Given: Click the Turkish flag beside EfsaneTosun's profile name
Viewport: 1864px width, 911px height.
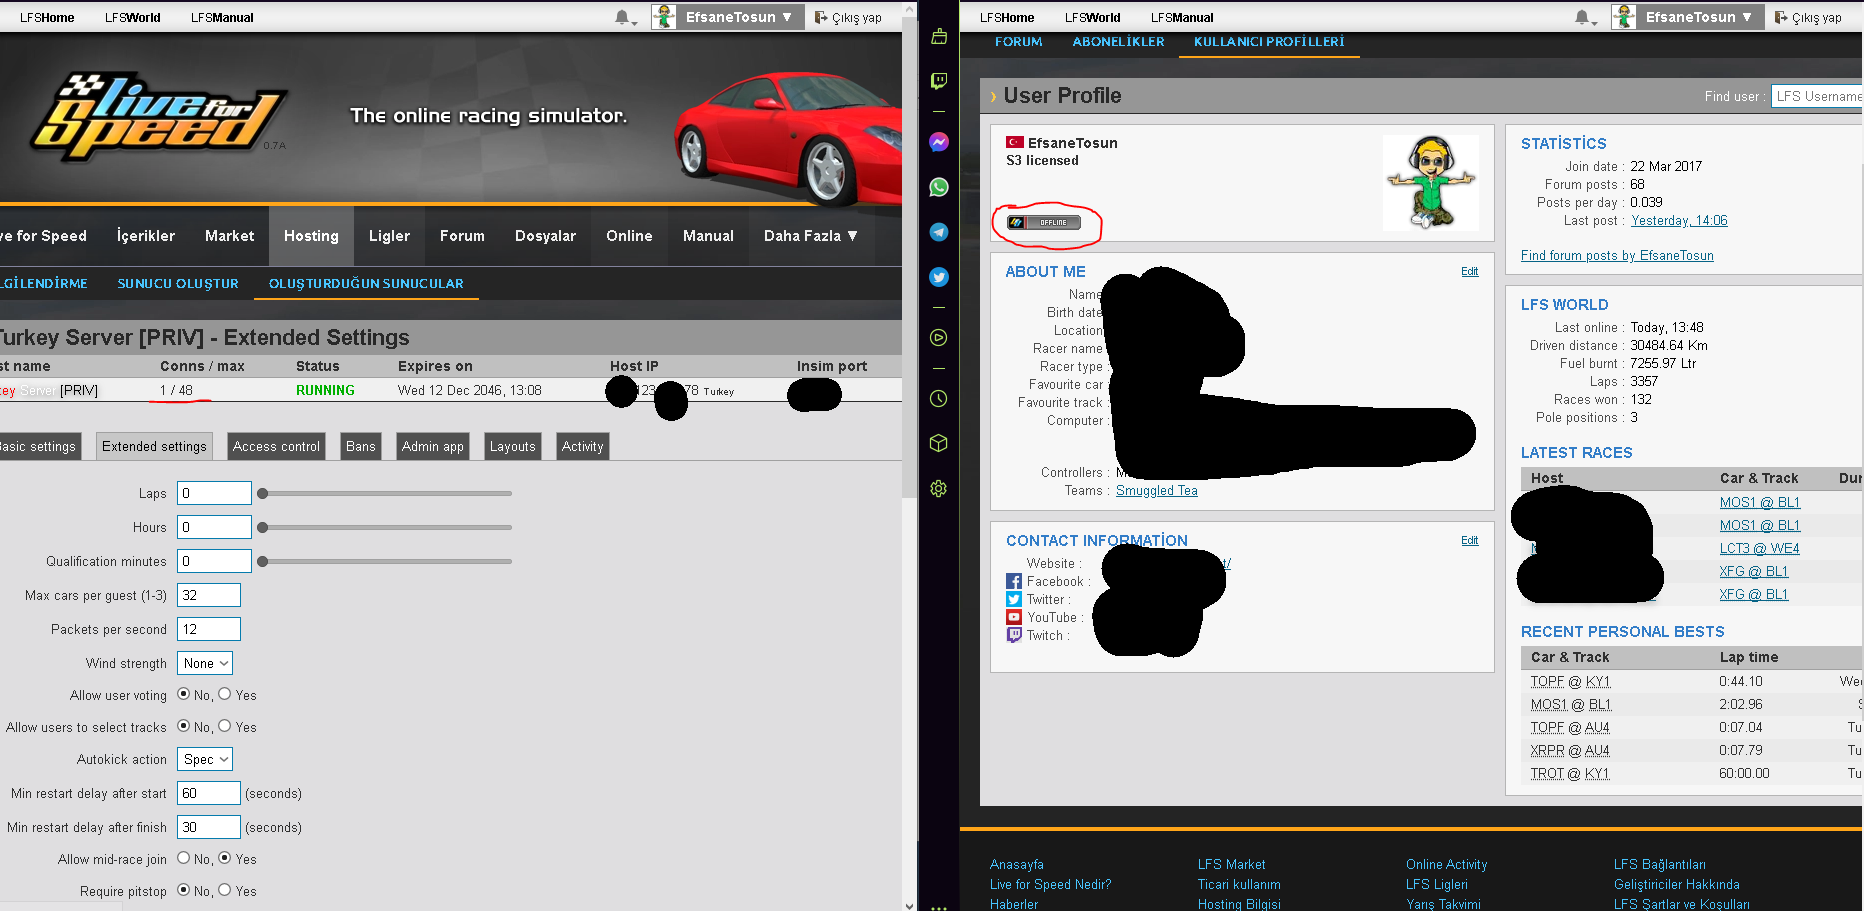Looking at the screenshot, I should pyautogui.click(x=1015, y=143).
